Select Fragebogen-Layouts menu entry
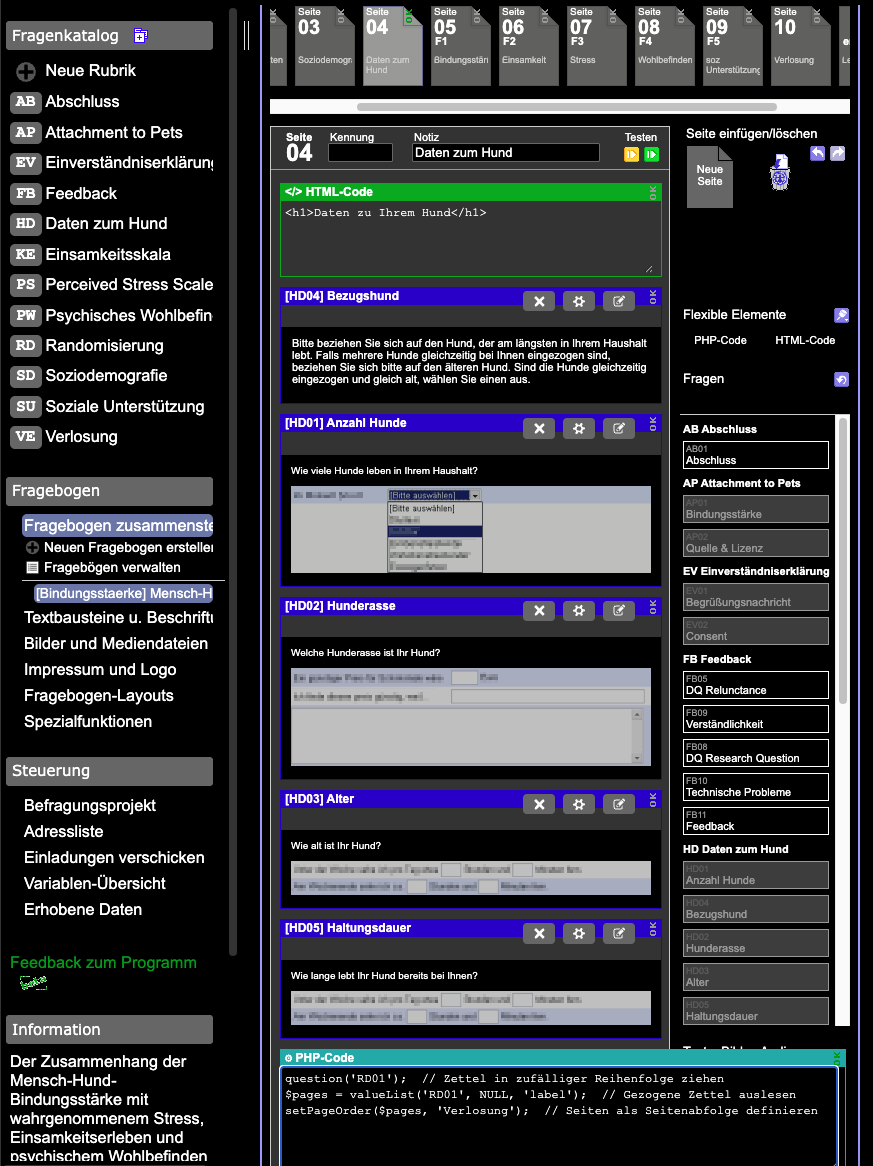Viewport: 873px width, 1166px height. click(x=99, y=695)
